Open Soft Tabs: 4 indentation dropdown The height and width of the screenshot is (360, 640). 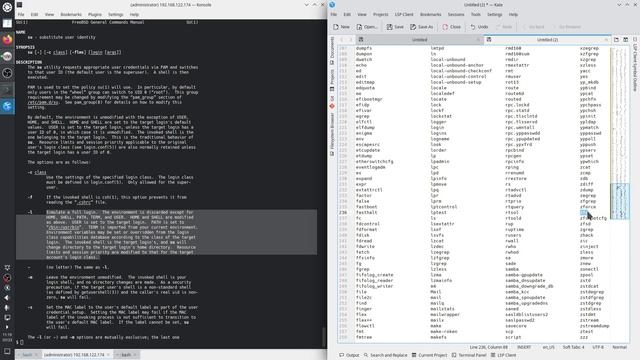pos(573,347)
